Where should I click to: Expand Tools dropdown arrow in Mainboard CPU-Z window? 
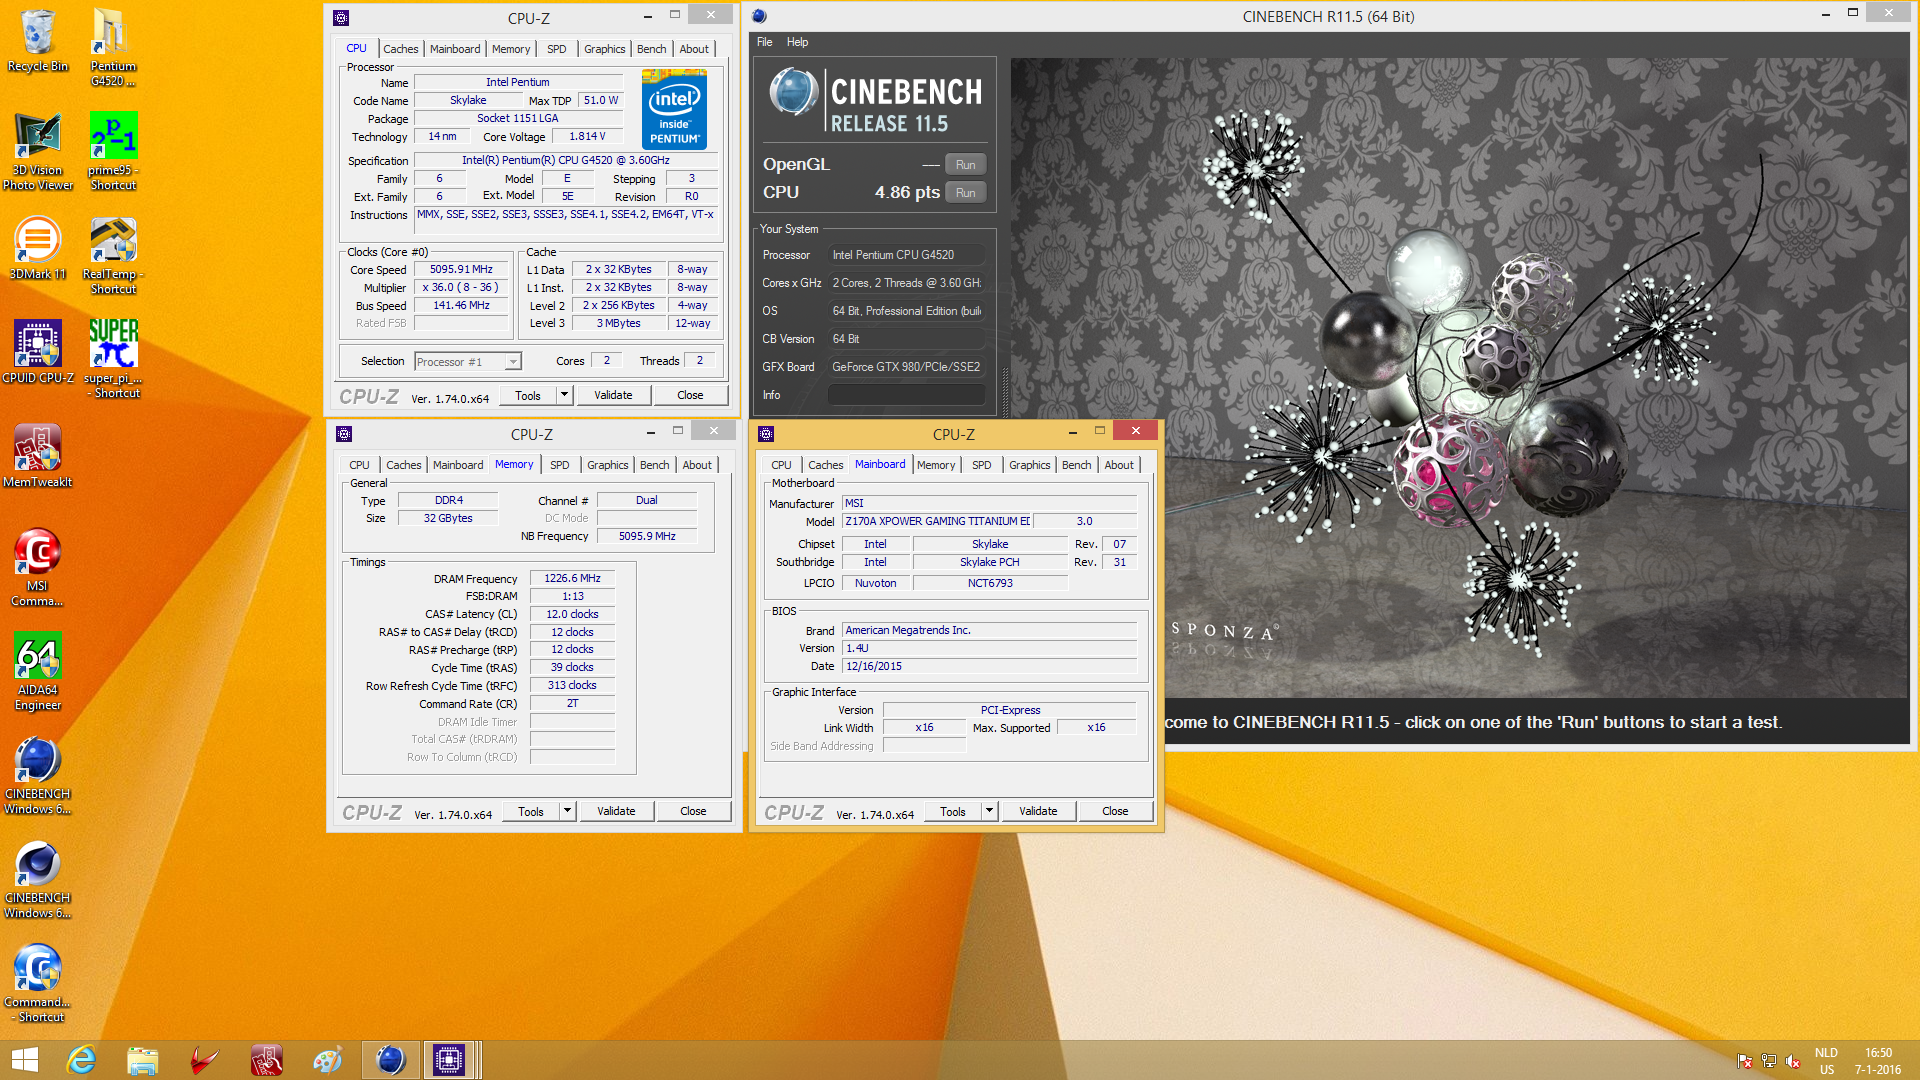click(x=989, y=811)
